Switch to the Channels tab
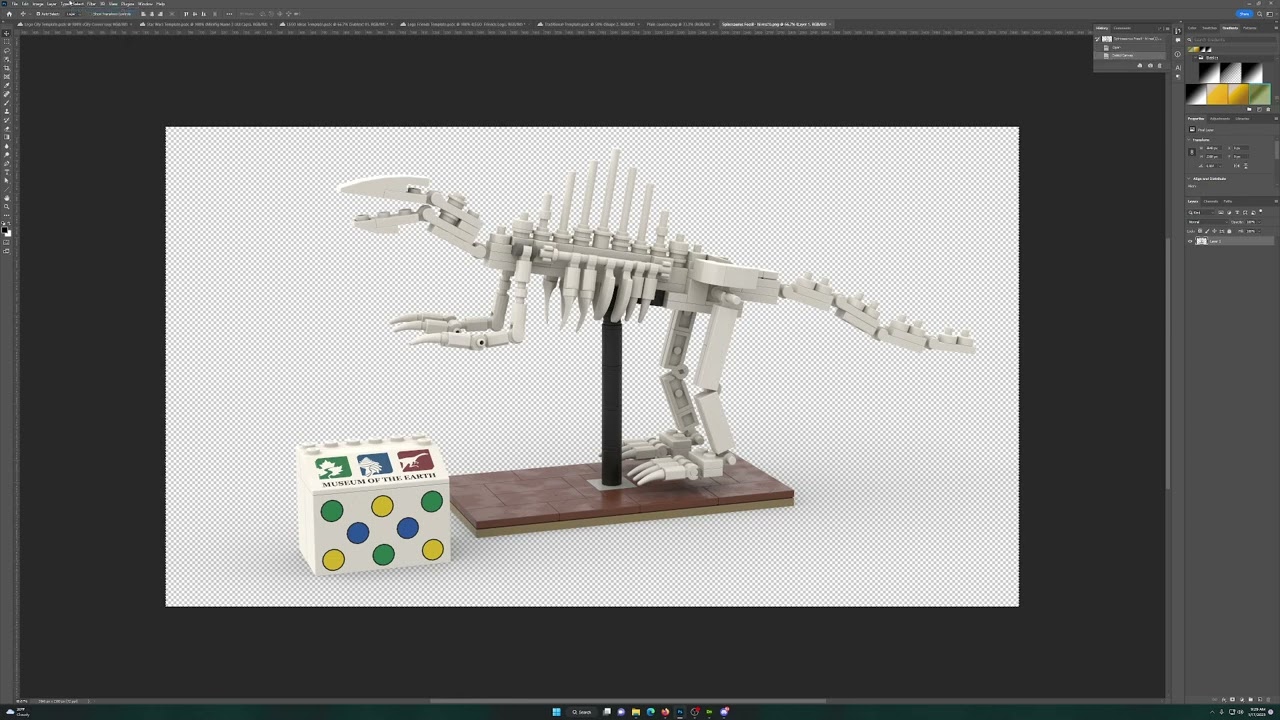Screen dimensions: 1280x720 [1211, 201]
